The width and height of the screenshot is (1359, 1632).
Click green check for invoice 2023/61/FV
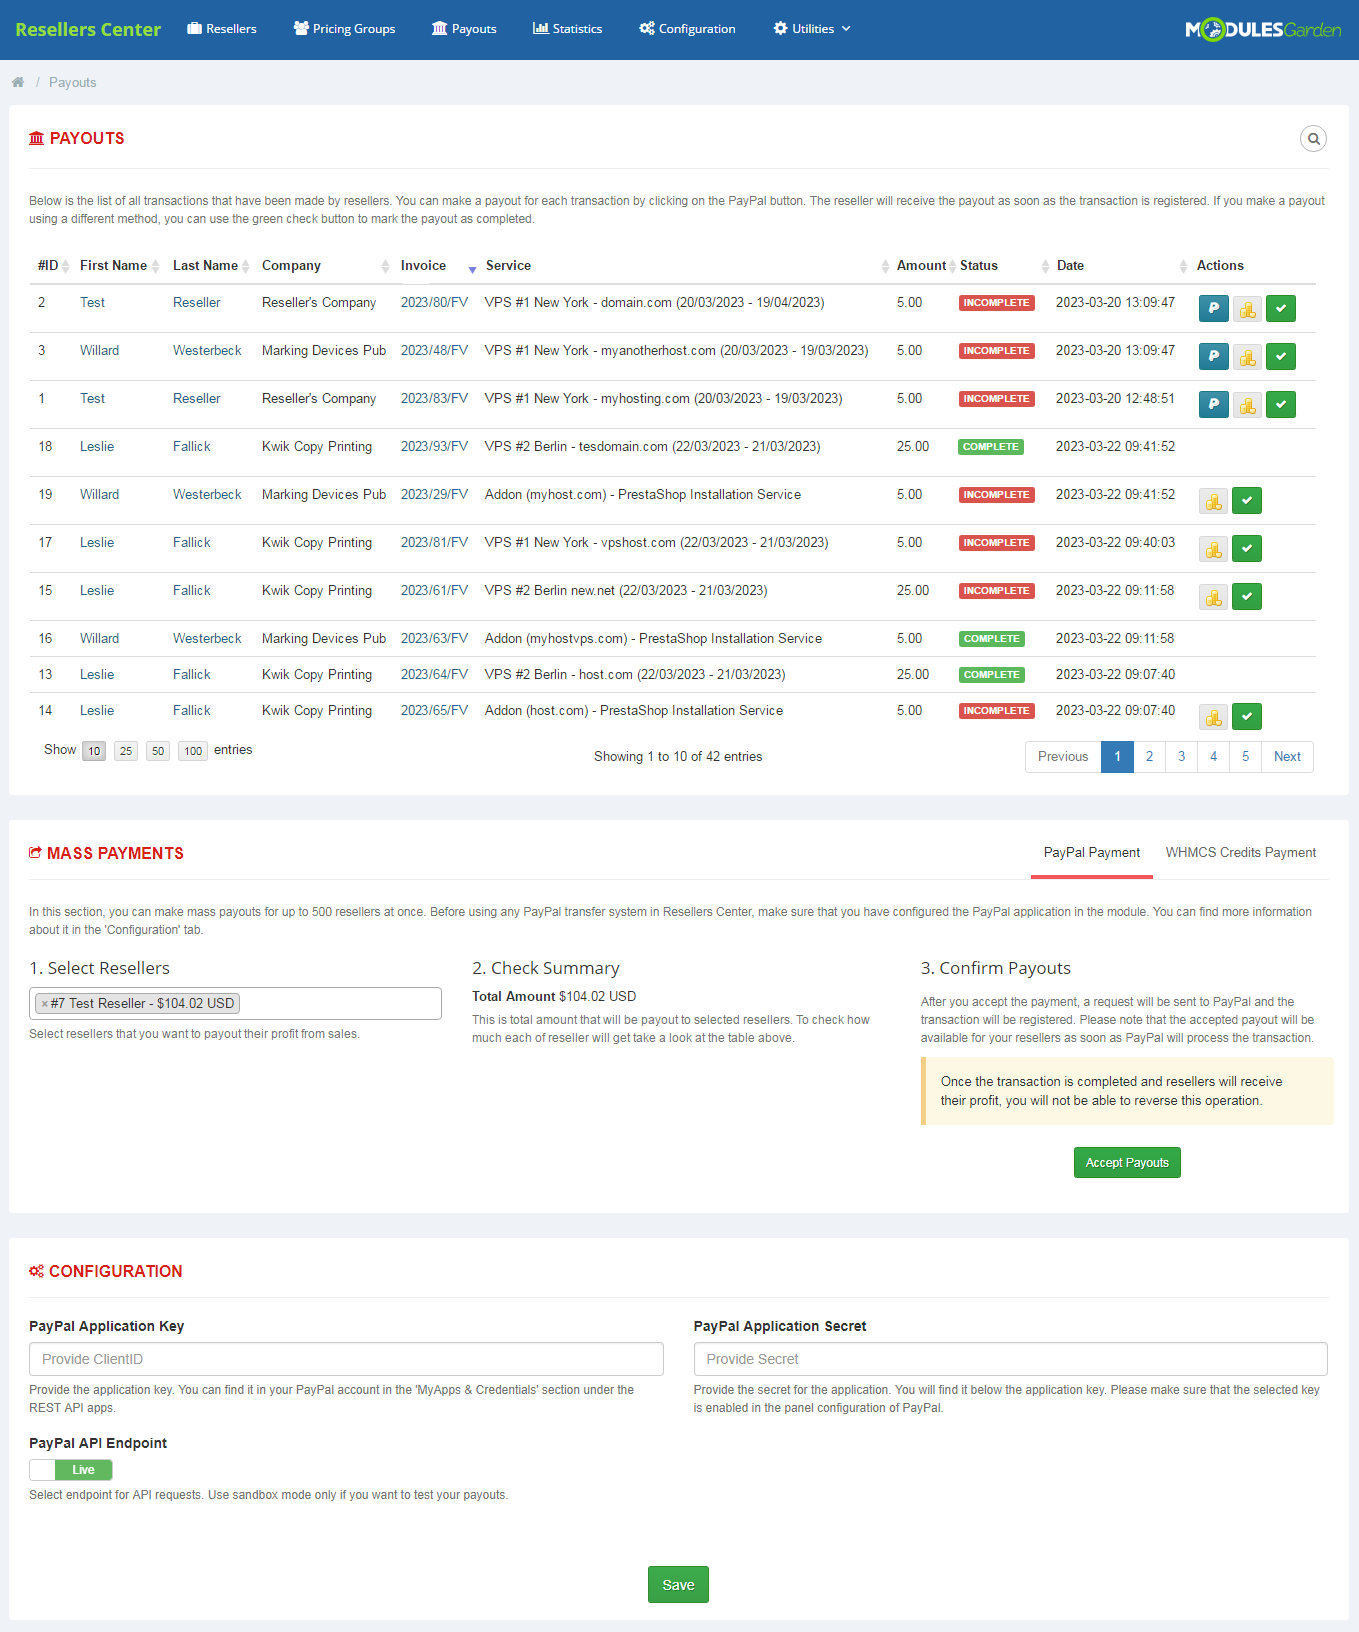(1247, 597)
